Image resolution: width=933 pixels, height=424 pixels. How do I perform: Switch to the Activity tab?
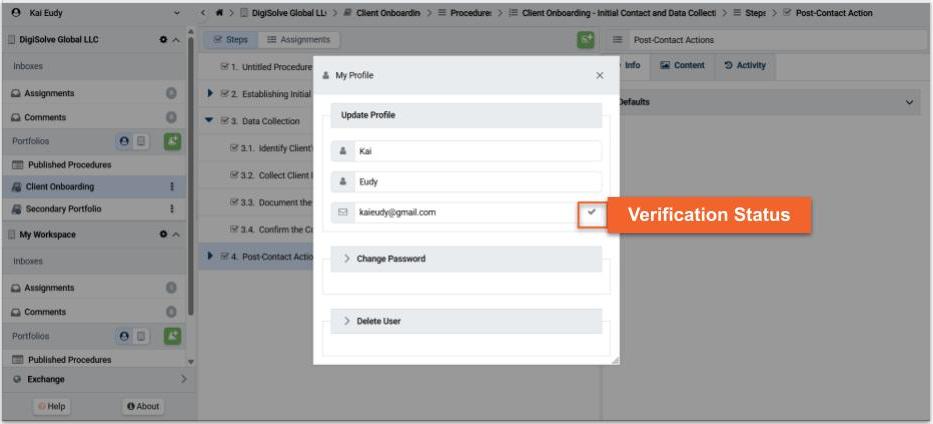click(744, 66)
